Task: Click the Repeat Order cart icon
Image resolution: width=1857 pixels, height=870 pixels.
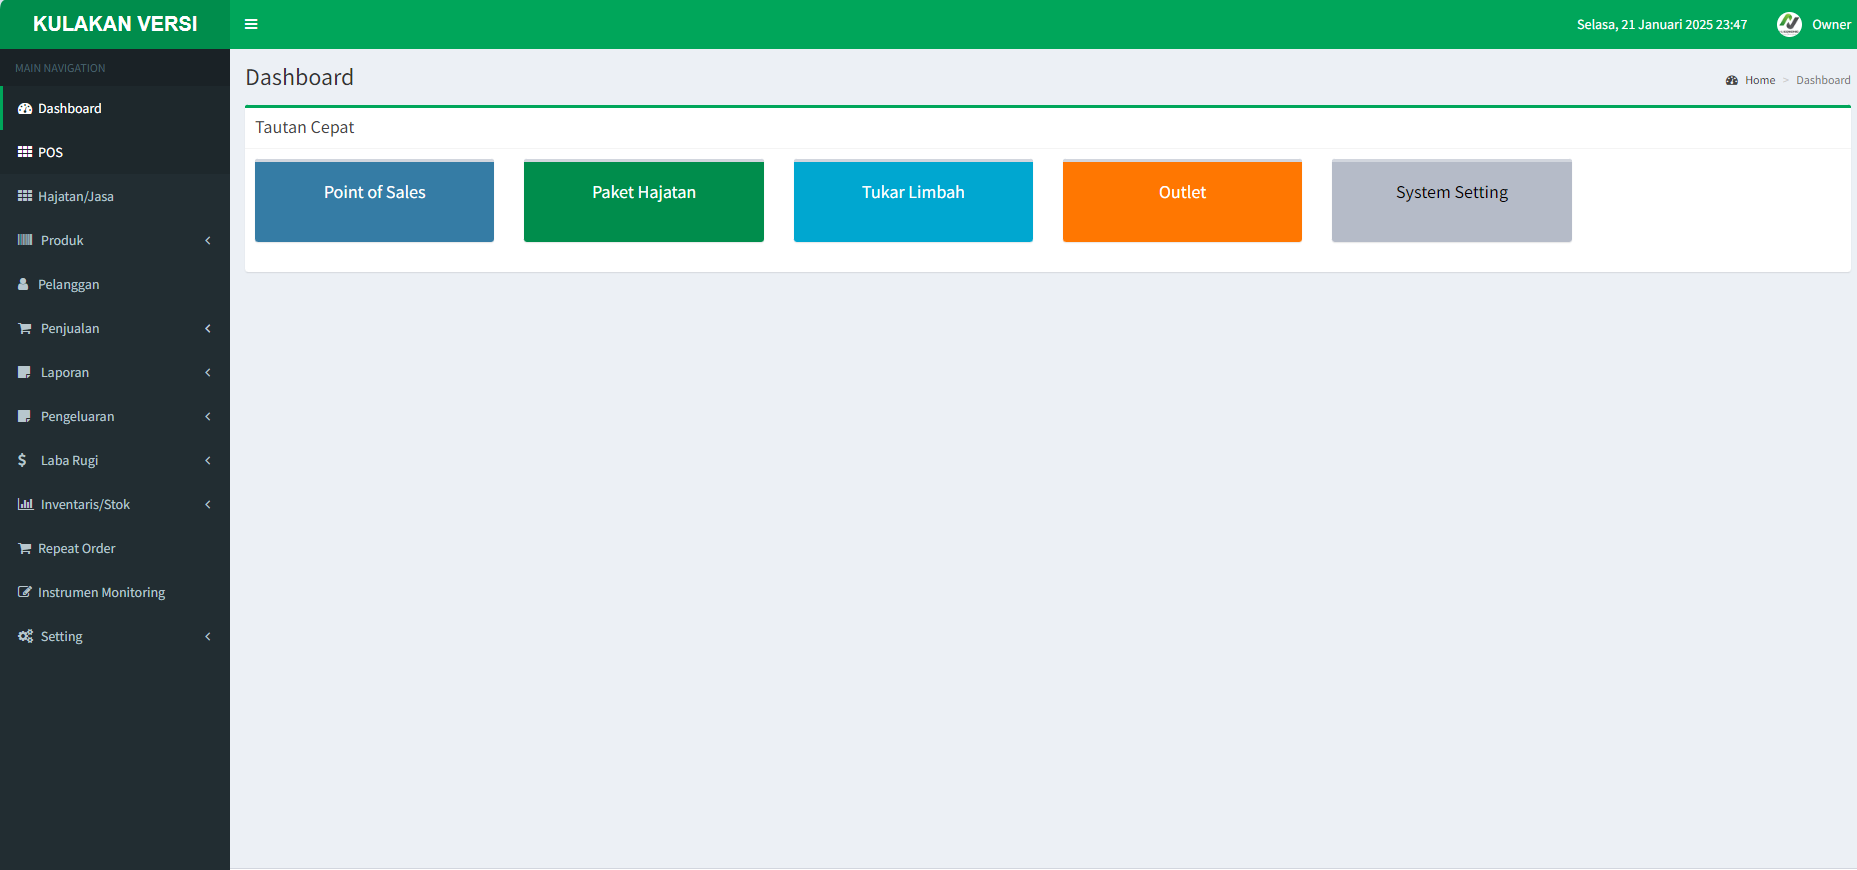Action: click(25, 548)
